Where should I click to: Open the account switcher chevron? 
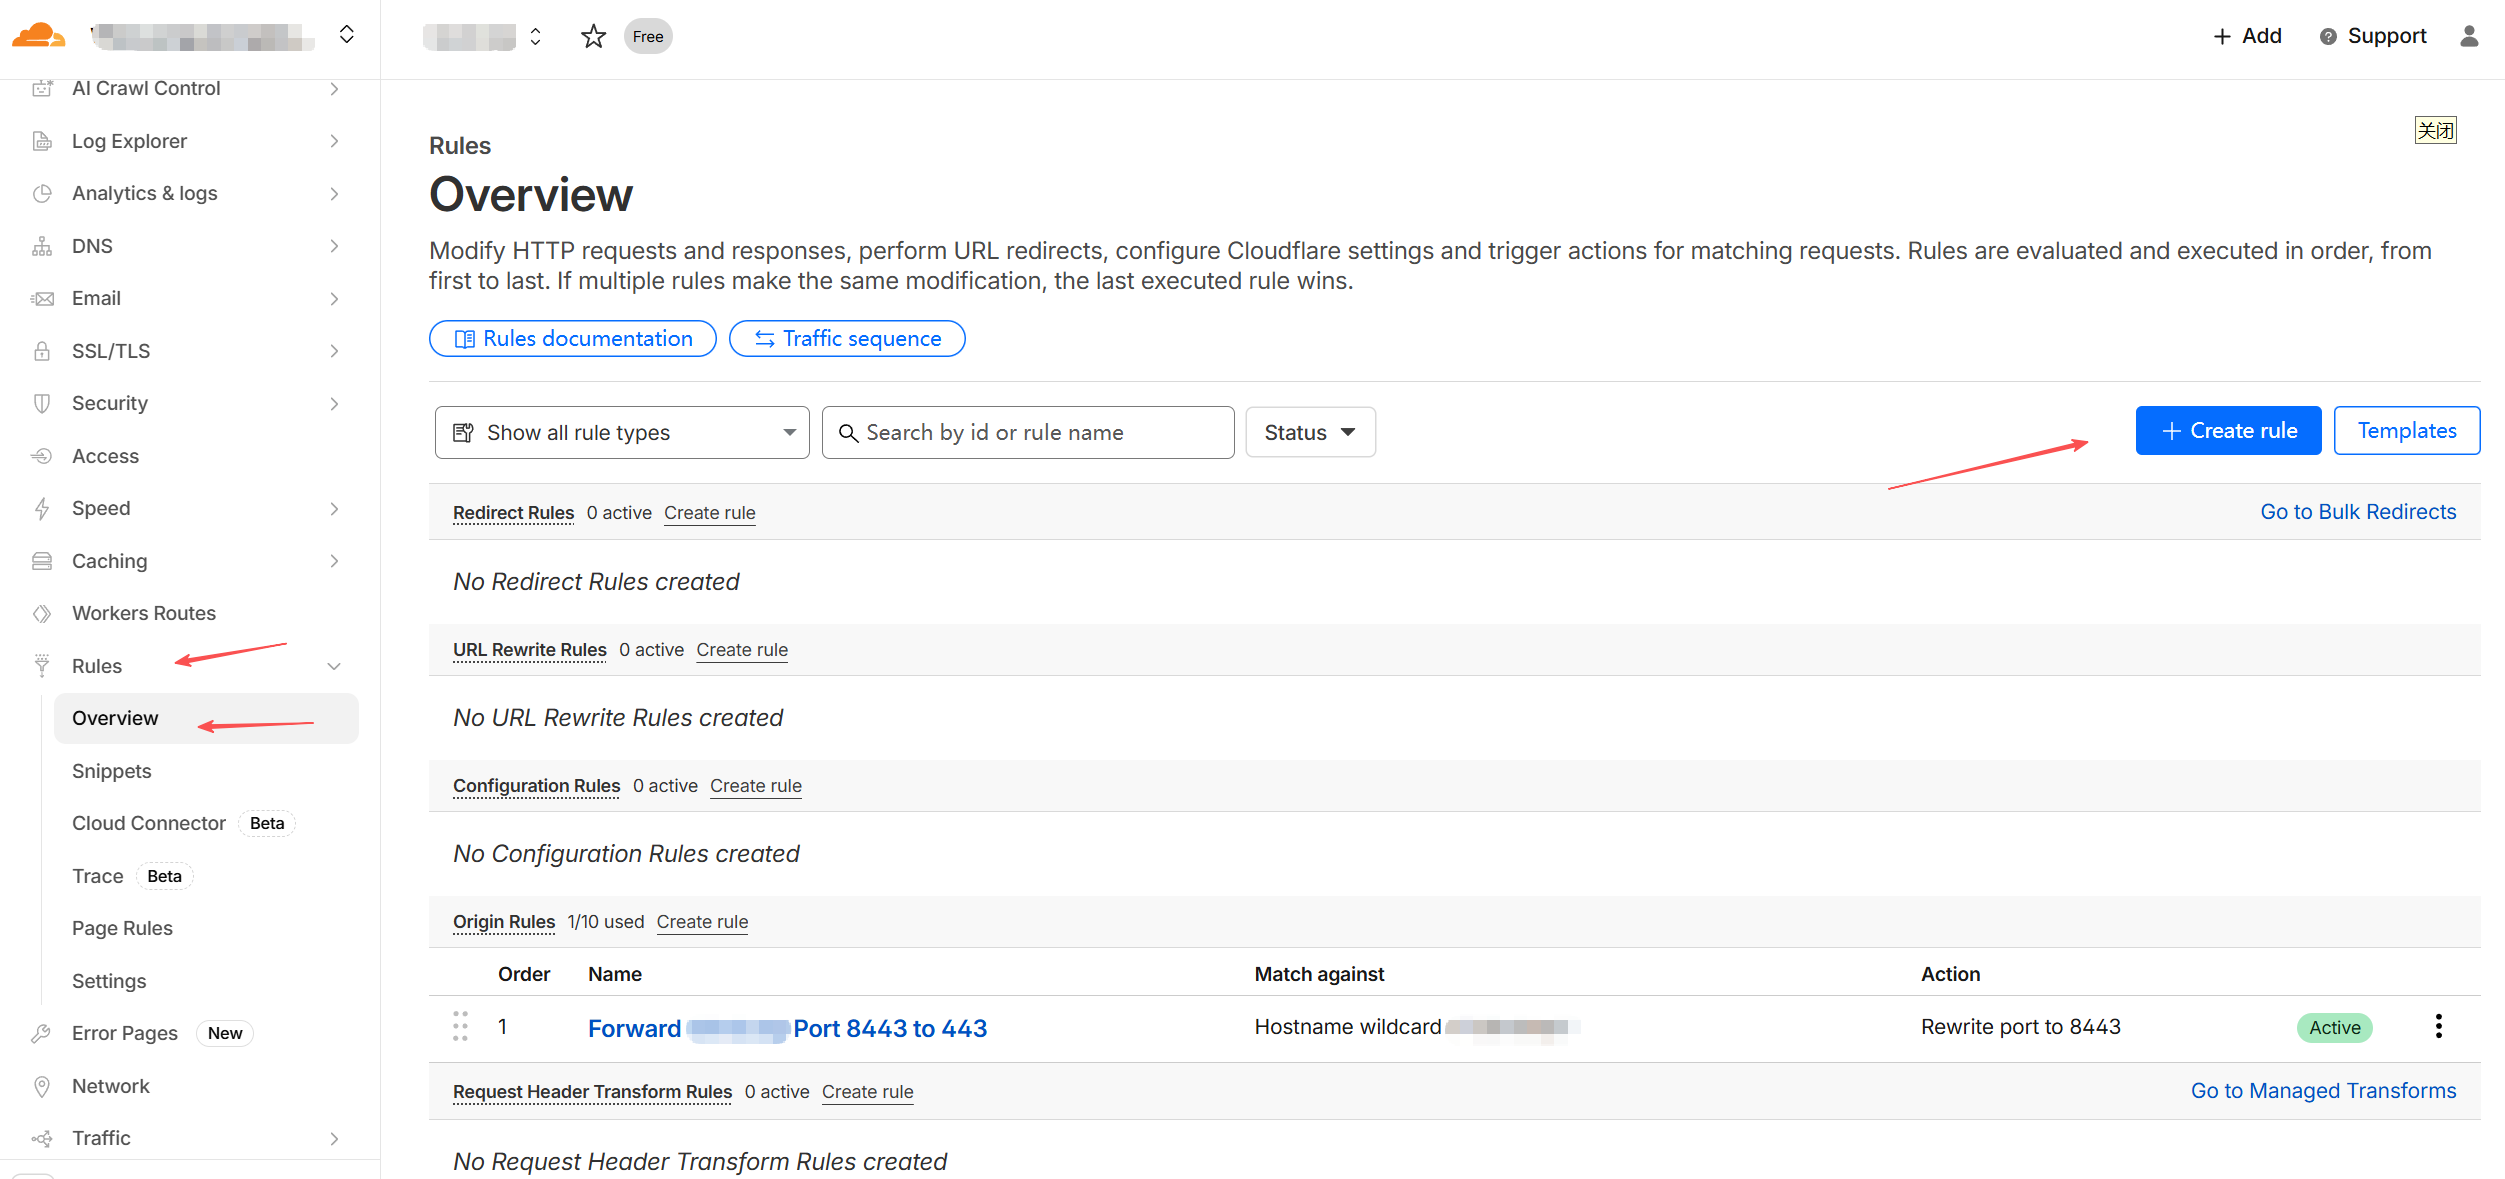(x=346, y=35)
